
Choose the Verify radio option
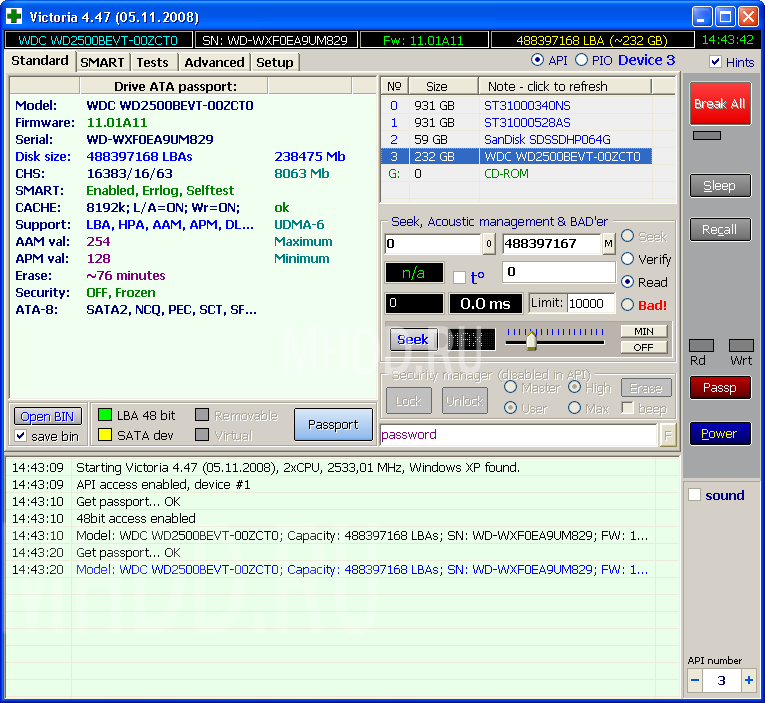click(627, 259)
